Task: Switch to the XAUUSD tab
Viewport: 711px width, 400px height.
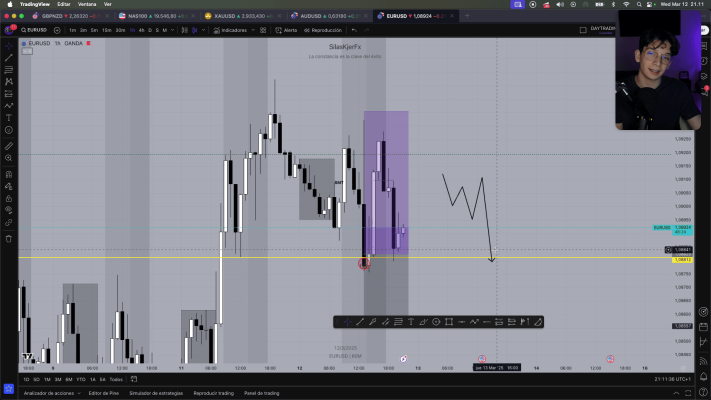Action: click(242, 17)
